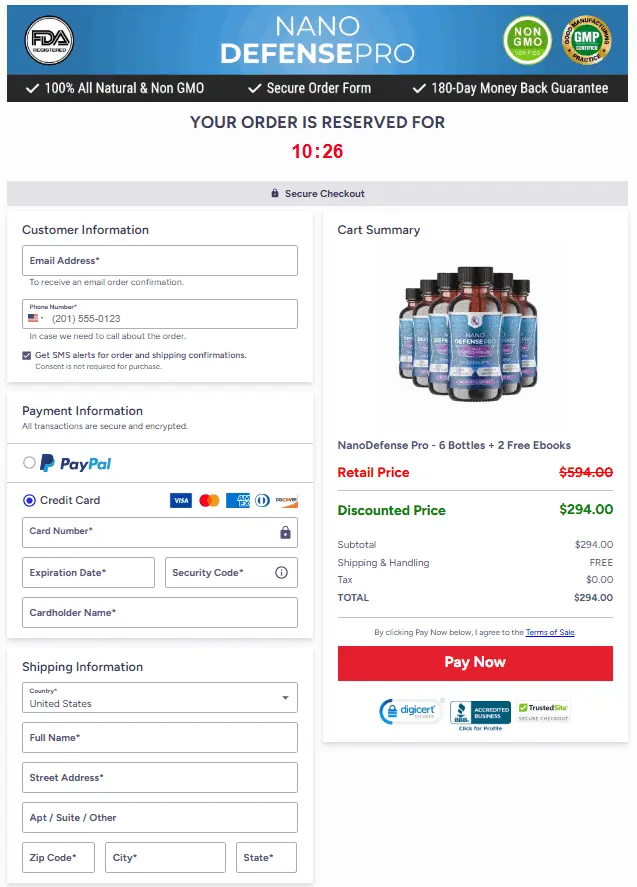Screen dimensions: 637x887
Task: Click the TrustedSite secure checkout badge
Action: point(544,711)
